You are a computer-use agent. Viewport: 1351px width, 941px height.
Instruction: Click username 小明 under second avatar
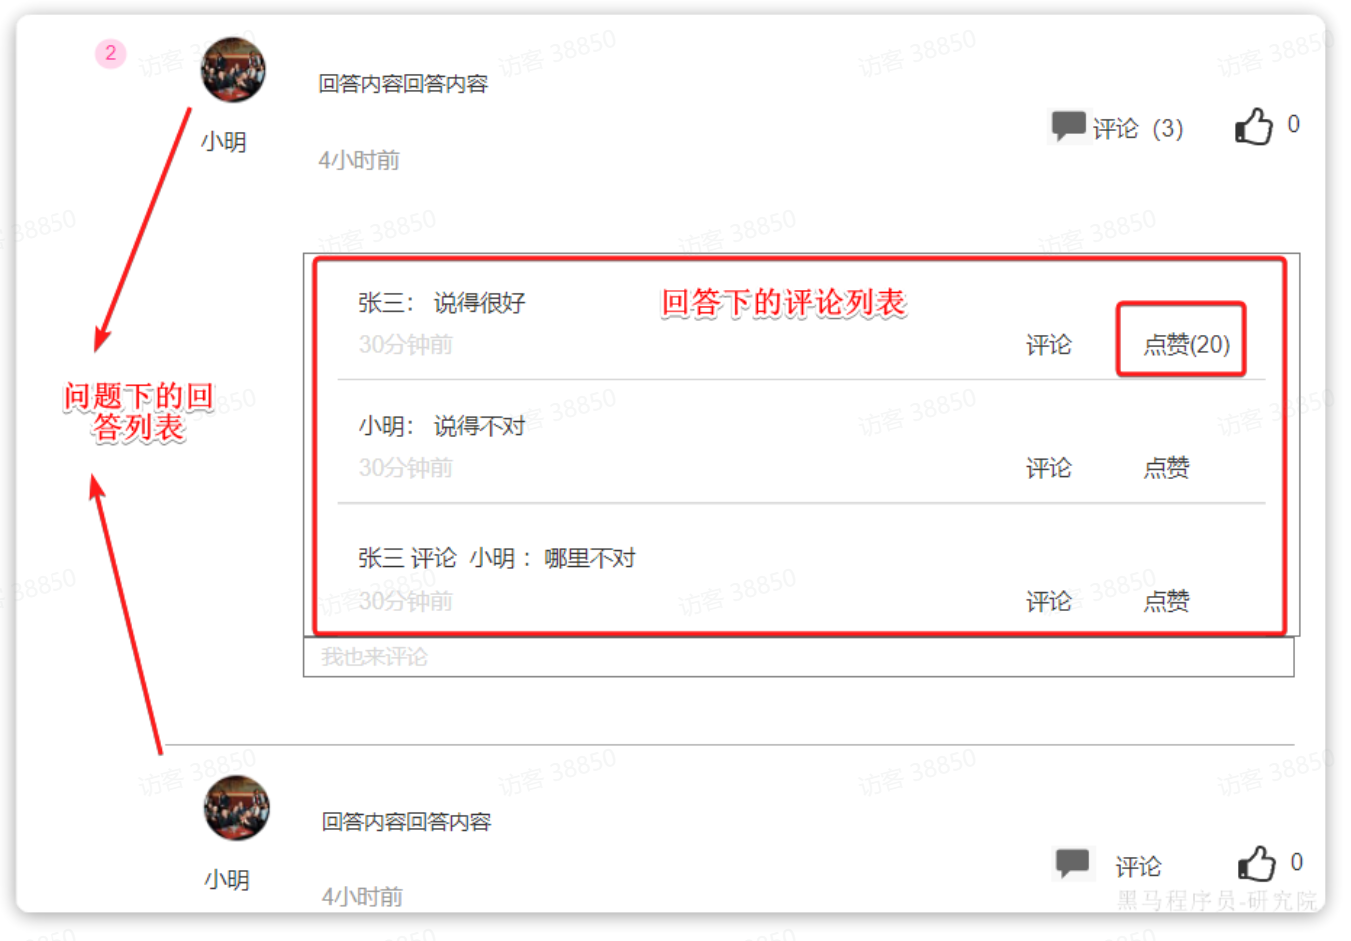[227, 880]
